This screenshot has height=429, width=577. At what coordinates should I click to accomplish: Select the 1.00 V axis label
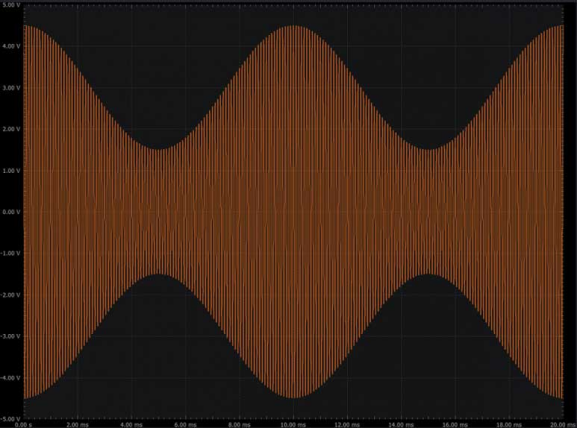click(12, 171)
